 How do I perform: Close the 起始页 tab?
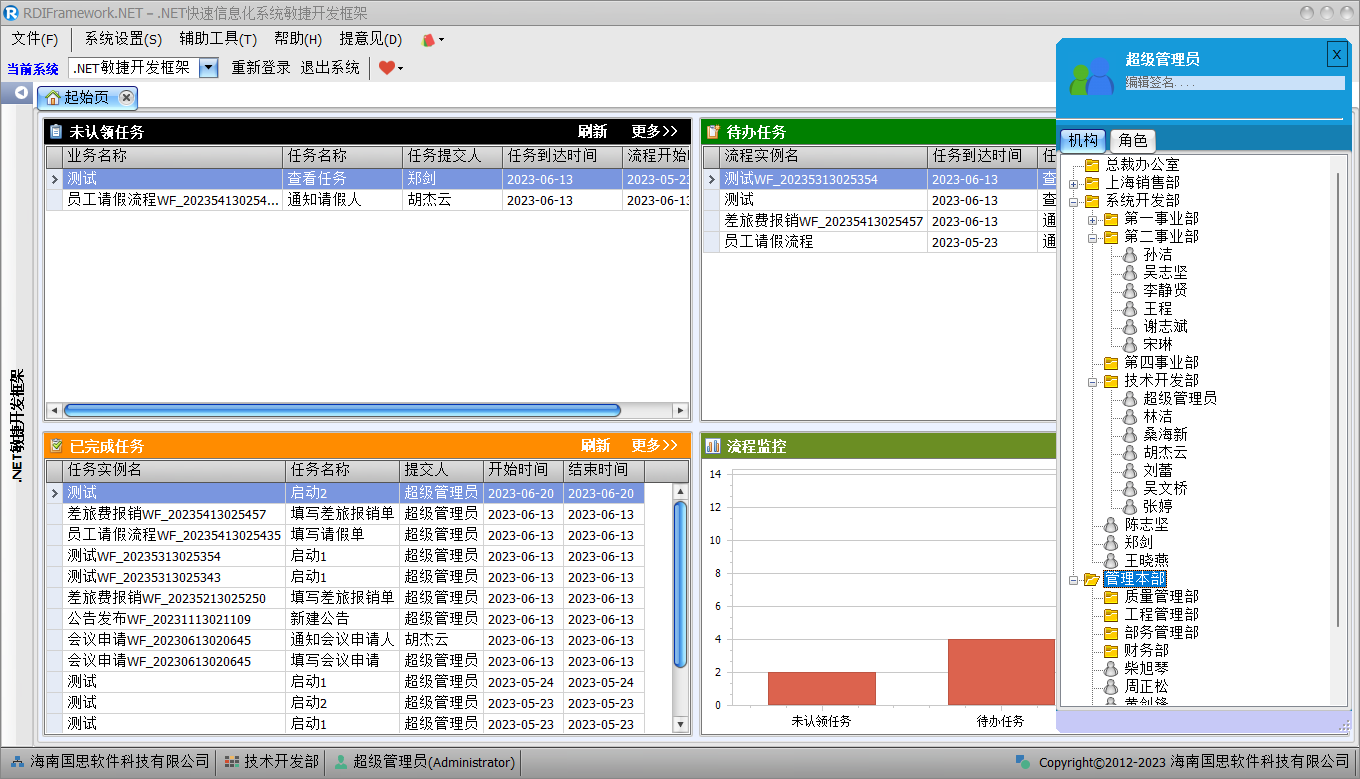coord(126,97)
